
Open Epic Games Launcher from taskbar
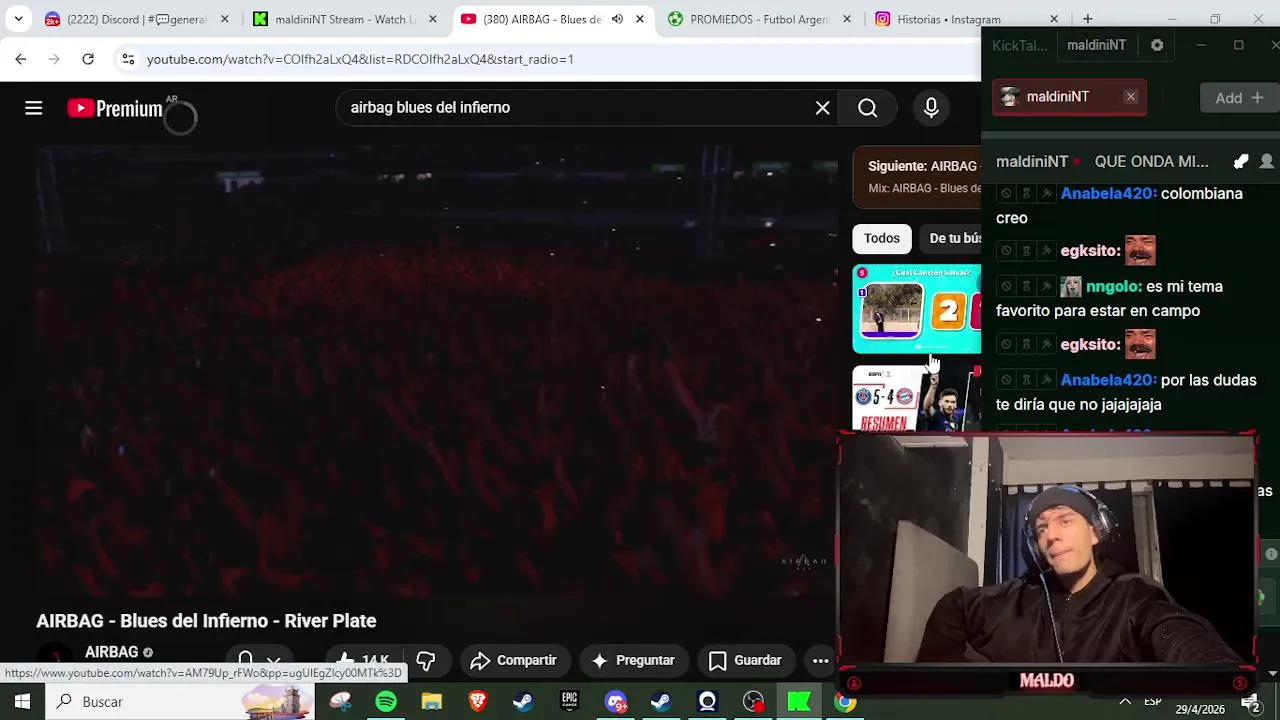click(x=569, y=702)
